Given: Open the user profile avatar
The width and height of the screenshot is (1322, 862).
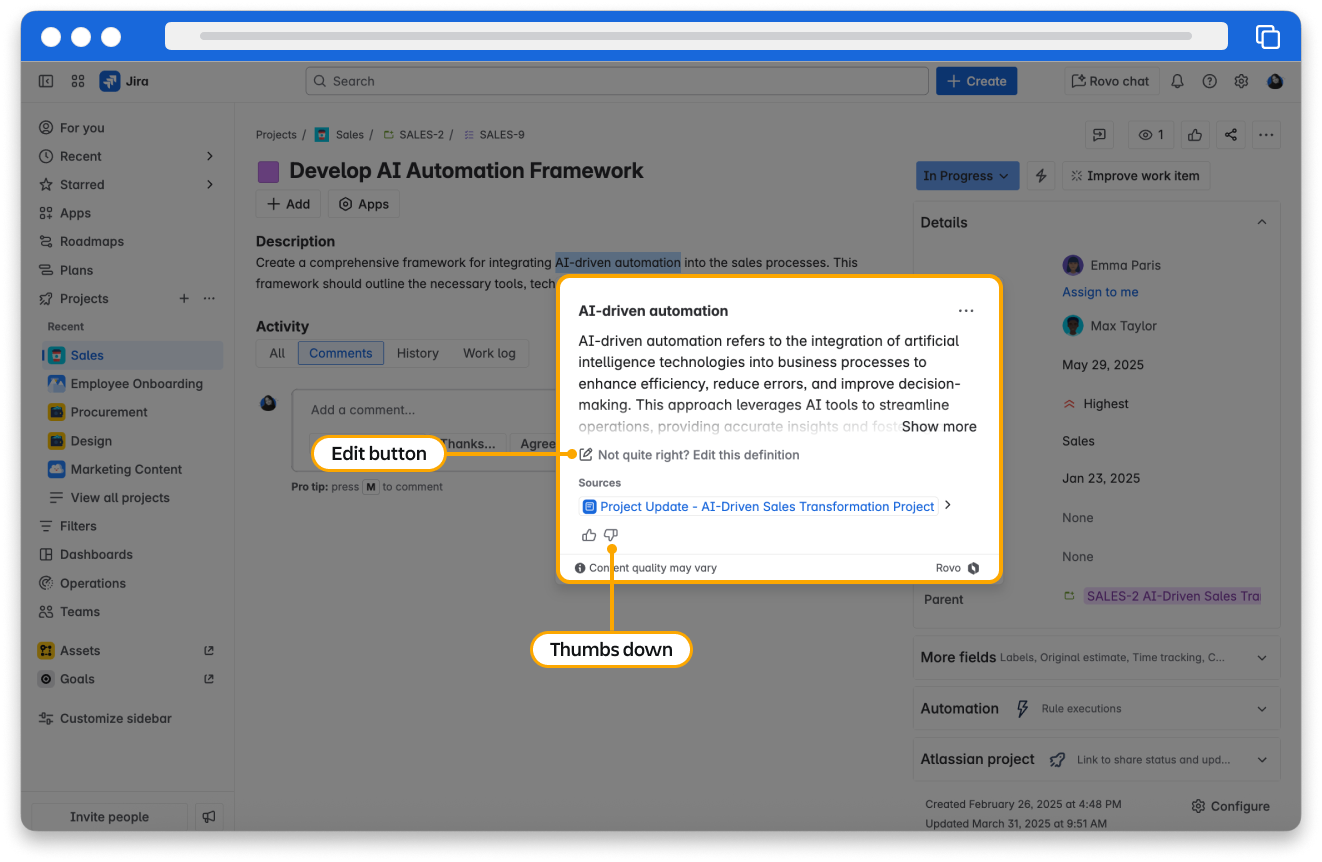Looking at the screenshot, I should point(1275,81).
